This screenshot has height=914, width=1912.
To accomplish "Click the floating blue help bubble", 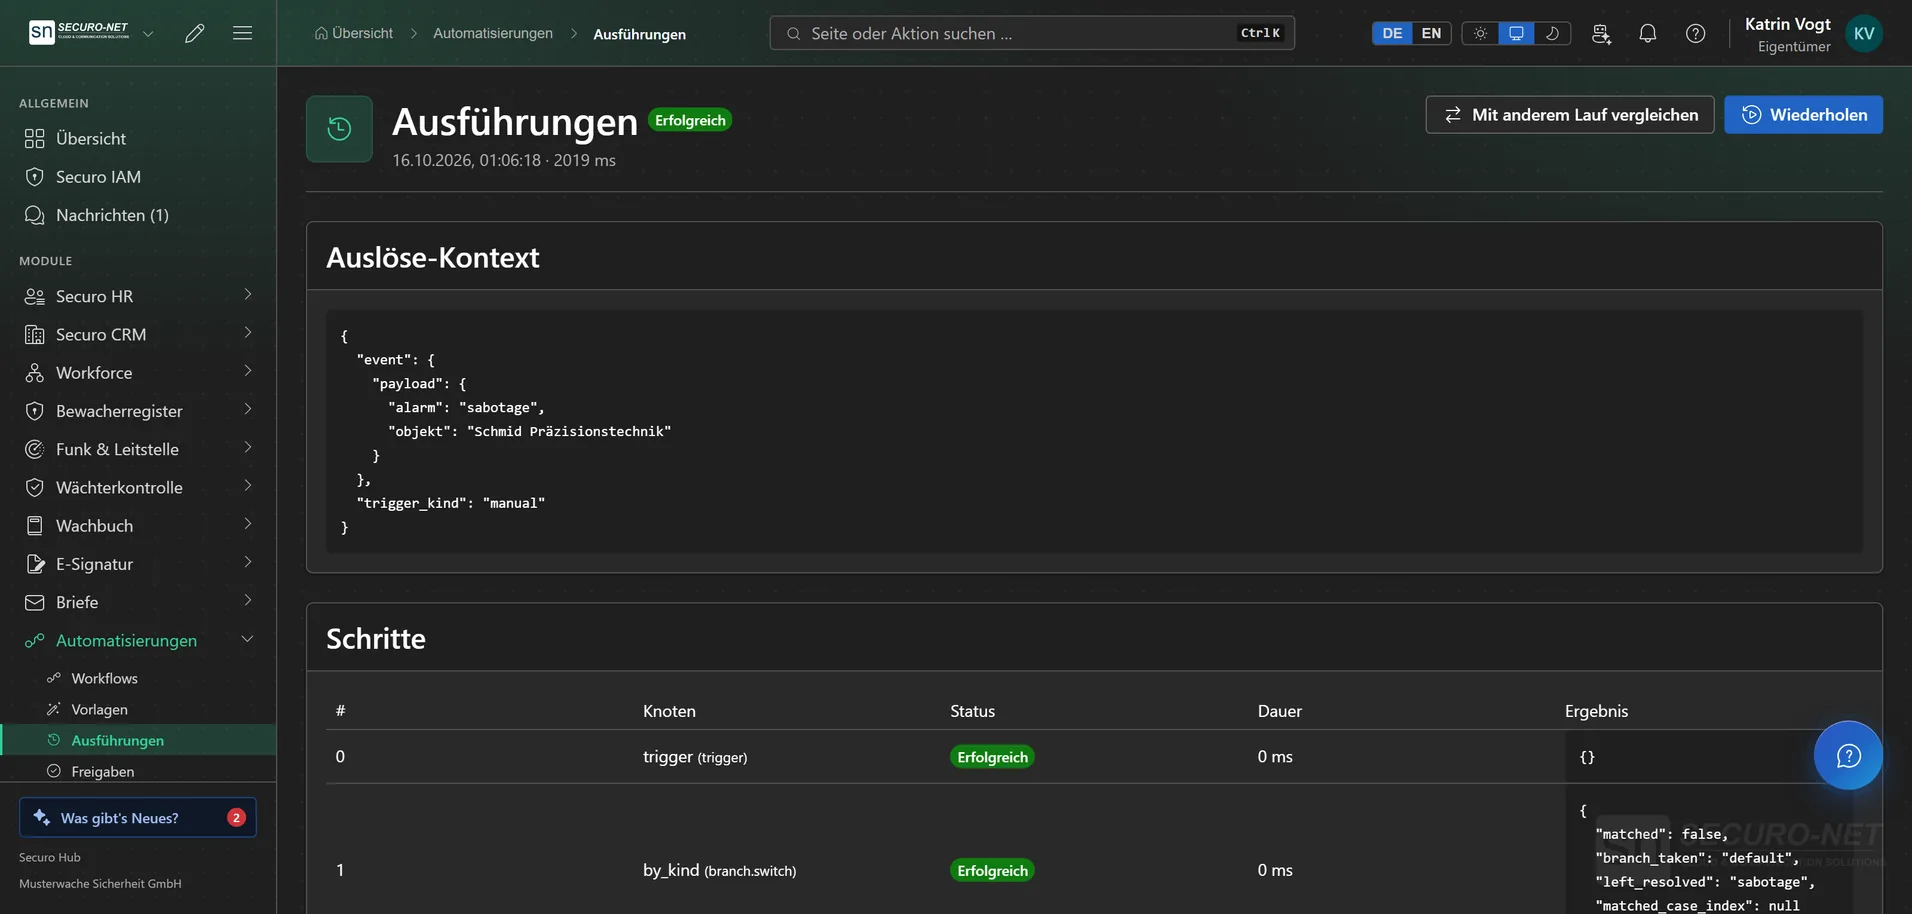I will (x=1848, y=755).
